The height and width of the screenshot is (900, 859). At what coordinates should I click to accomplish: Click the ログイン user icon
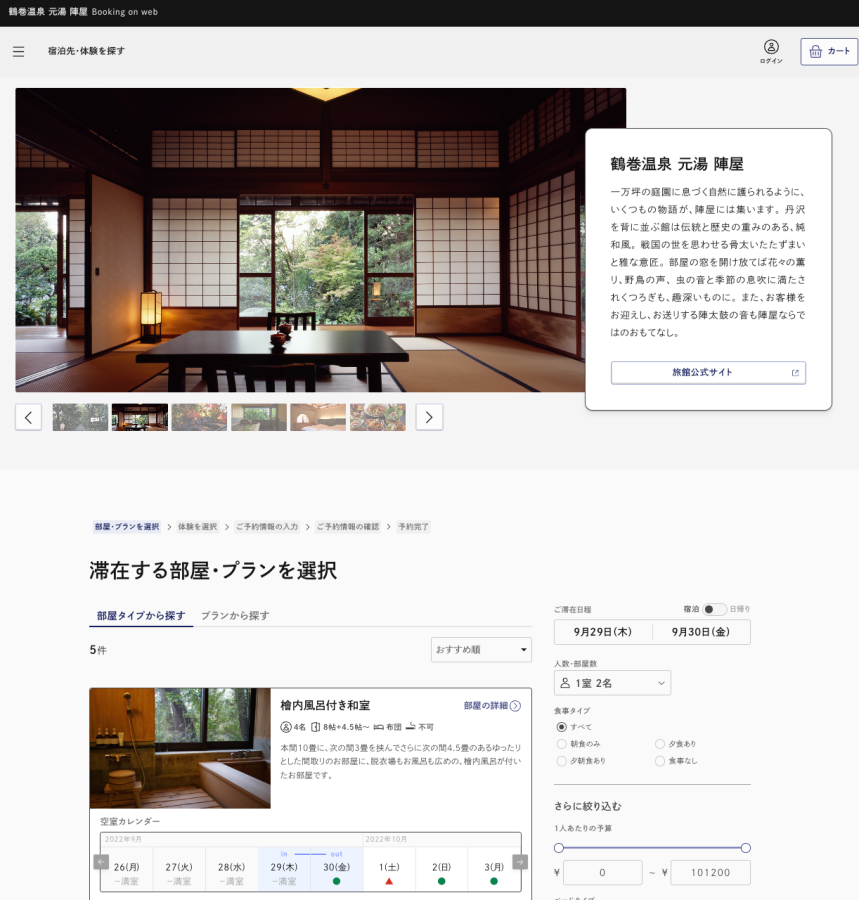click(x=771, y=48)
